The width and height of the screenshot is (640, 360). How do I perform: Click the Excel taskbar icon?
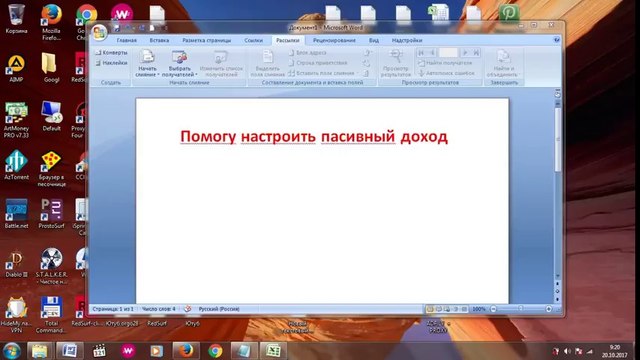[x=273, y=351]
